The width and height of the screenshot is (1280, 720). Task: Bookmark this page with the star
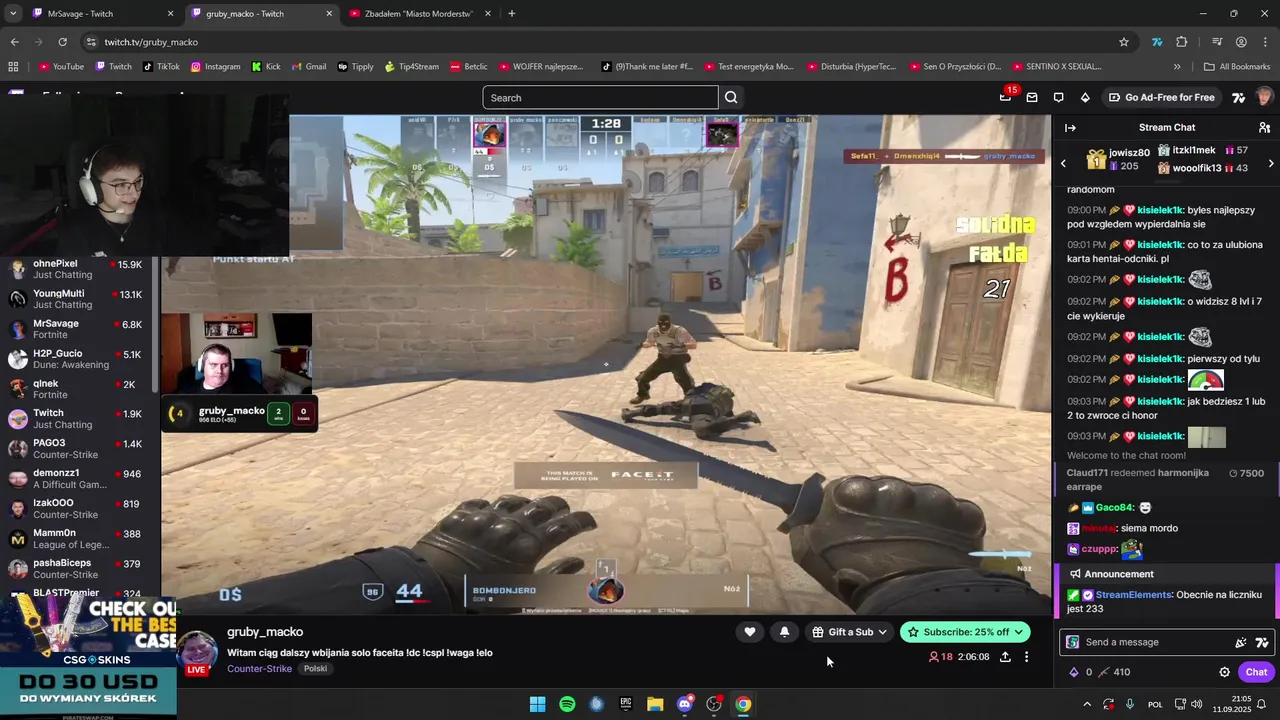pyautogui.click(x=1124, y=42)
